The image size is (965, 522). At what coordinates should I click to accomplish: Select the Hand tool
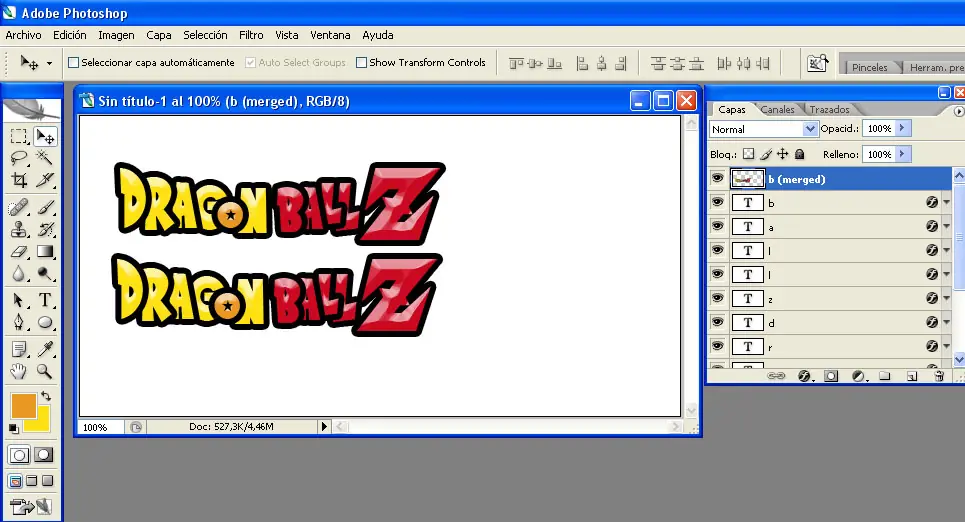coord(19,371)
